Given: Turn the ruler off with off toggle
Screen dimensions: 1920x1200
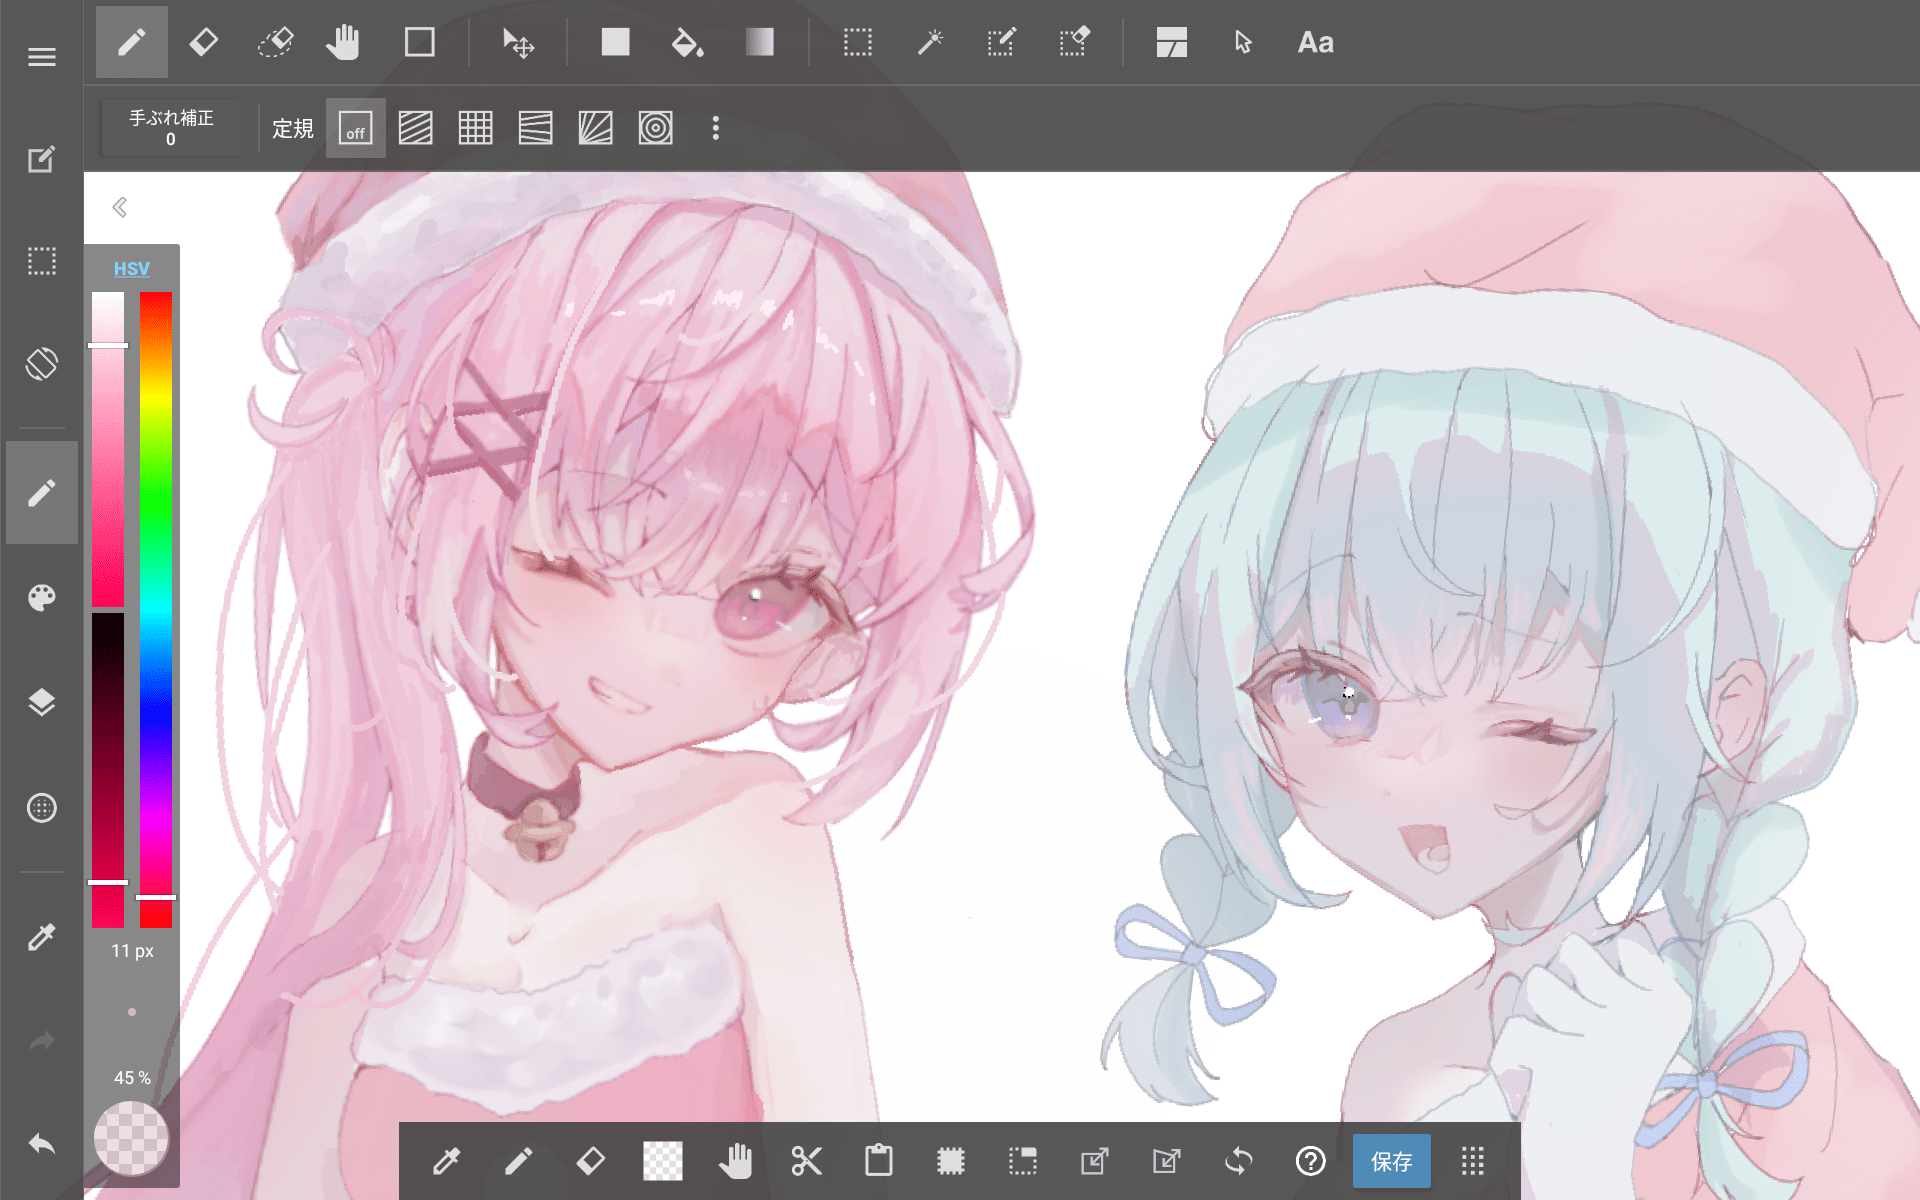Looking at the screenshot, I should [356, 128].
